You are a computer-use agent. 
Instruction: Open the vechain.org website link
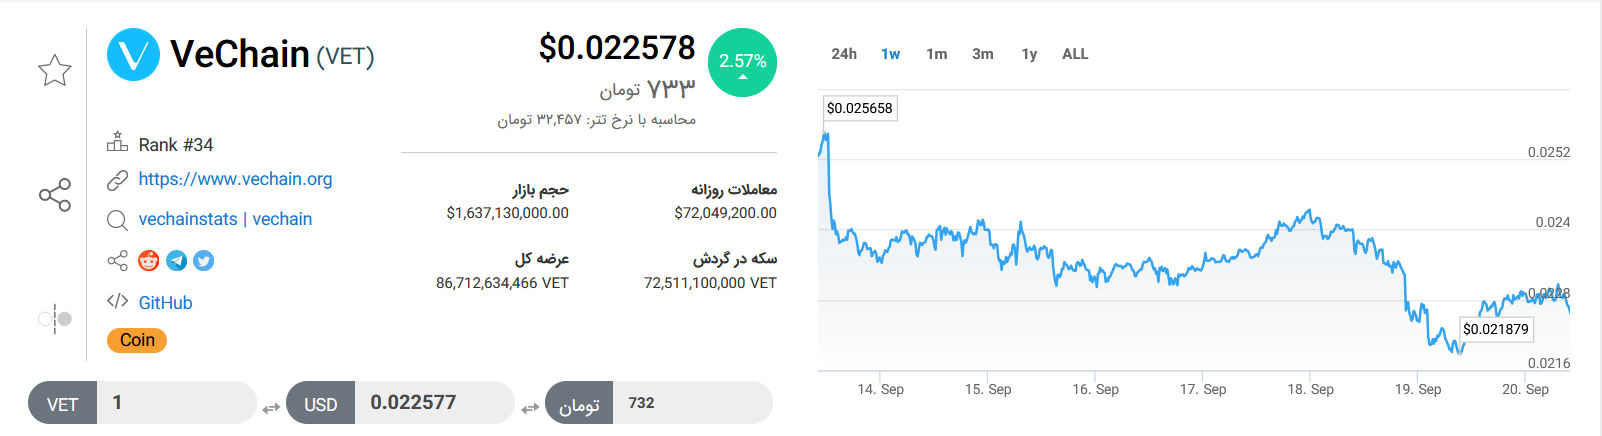click(x=235, y=179)
